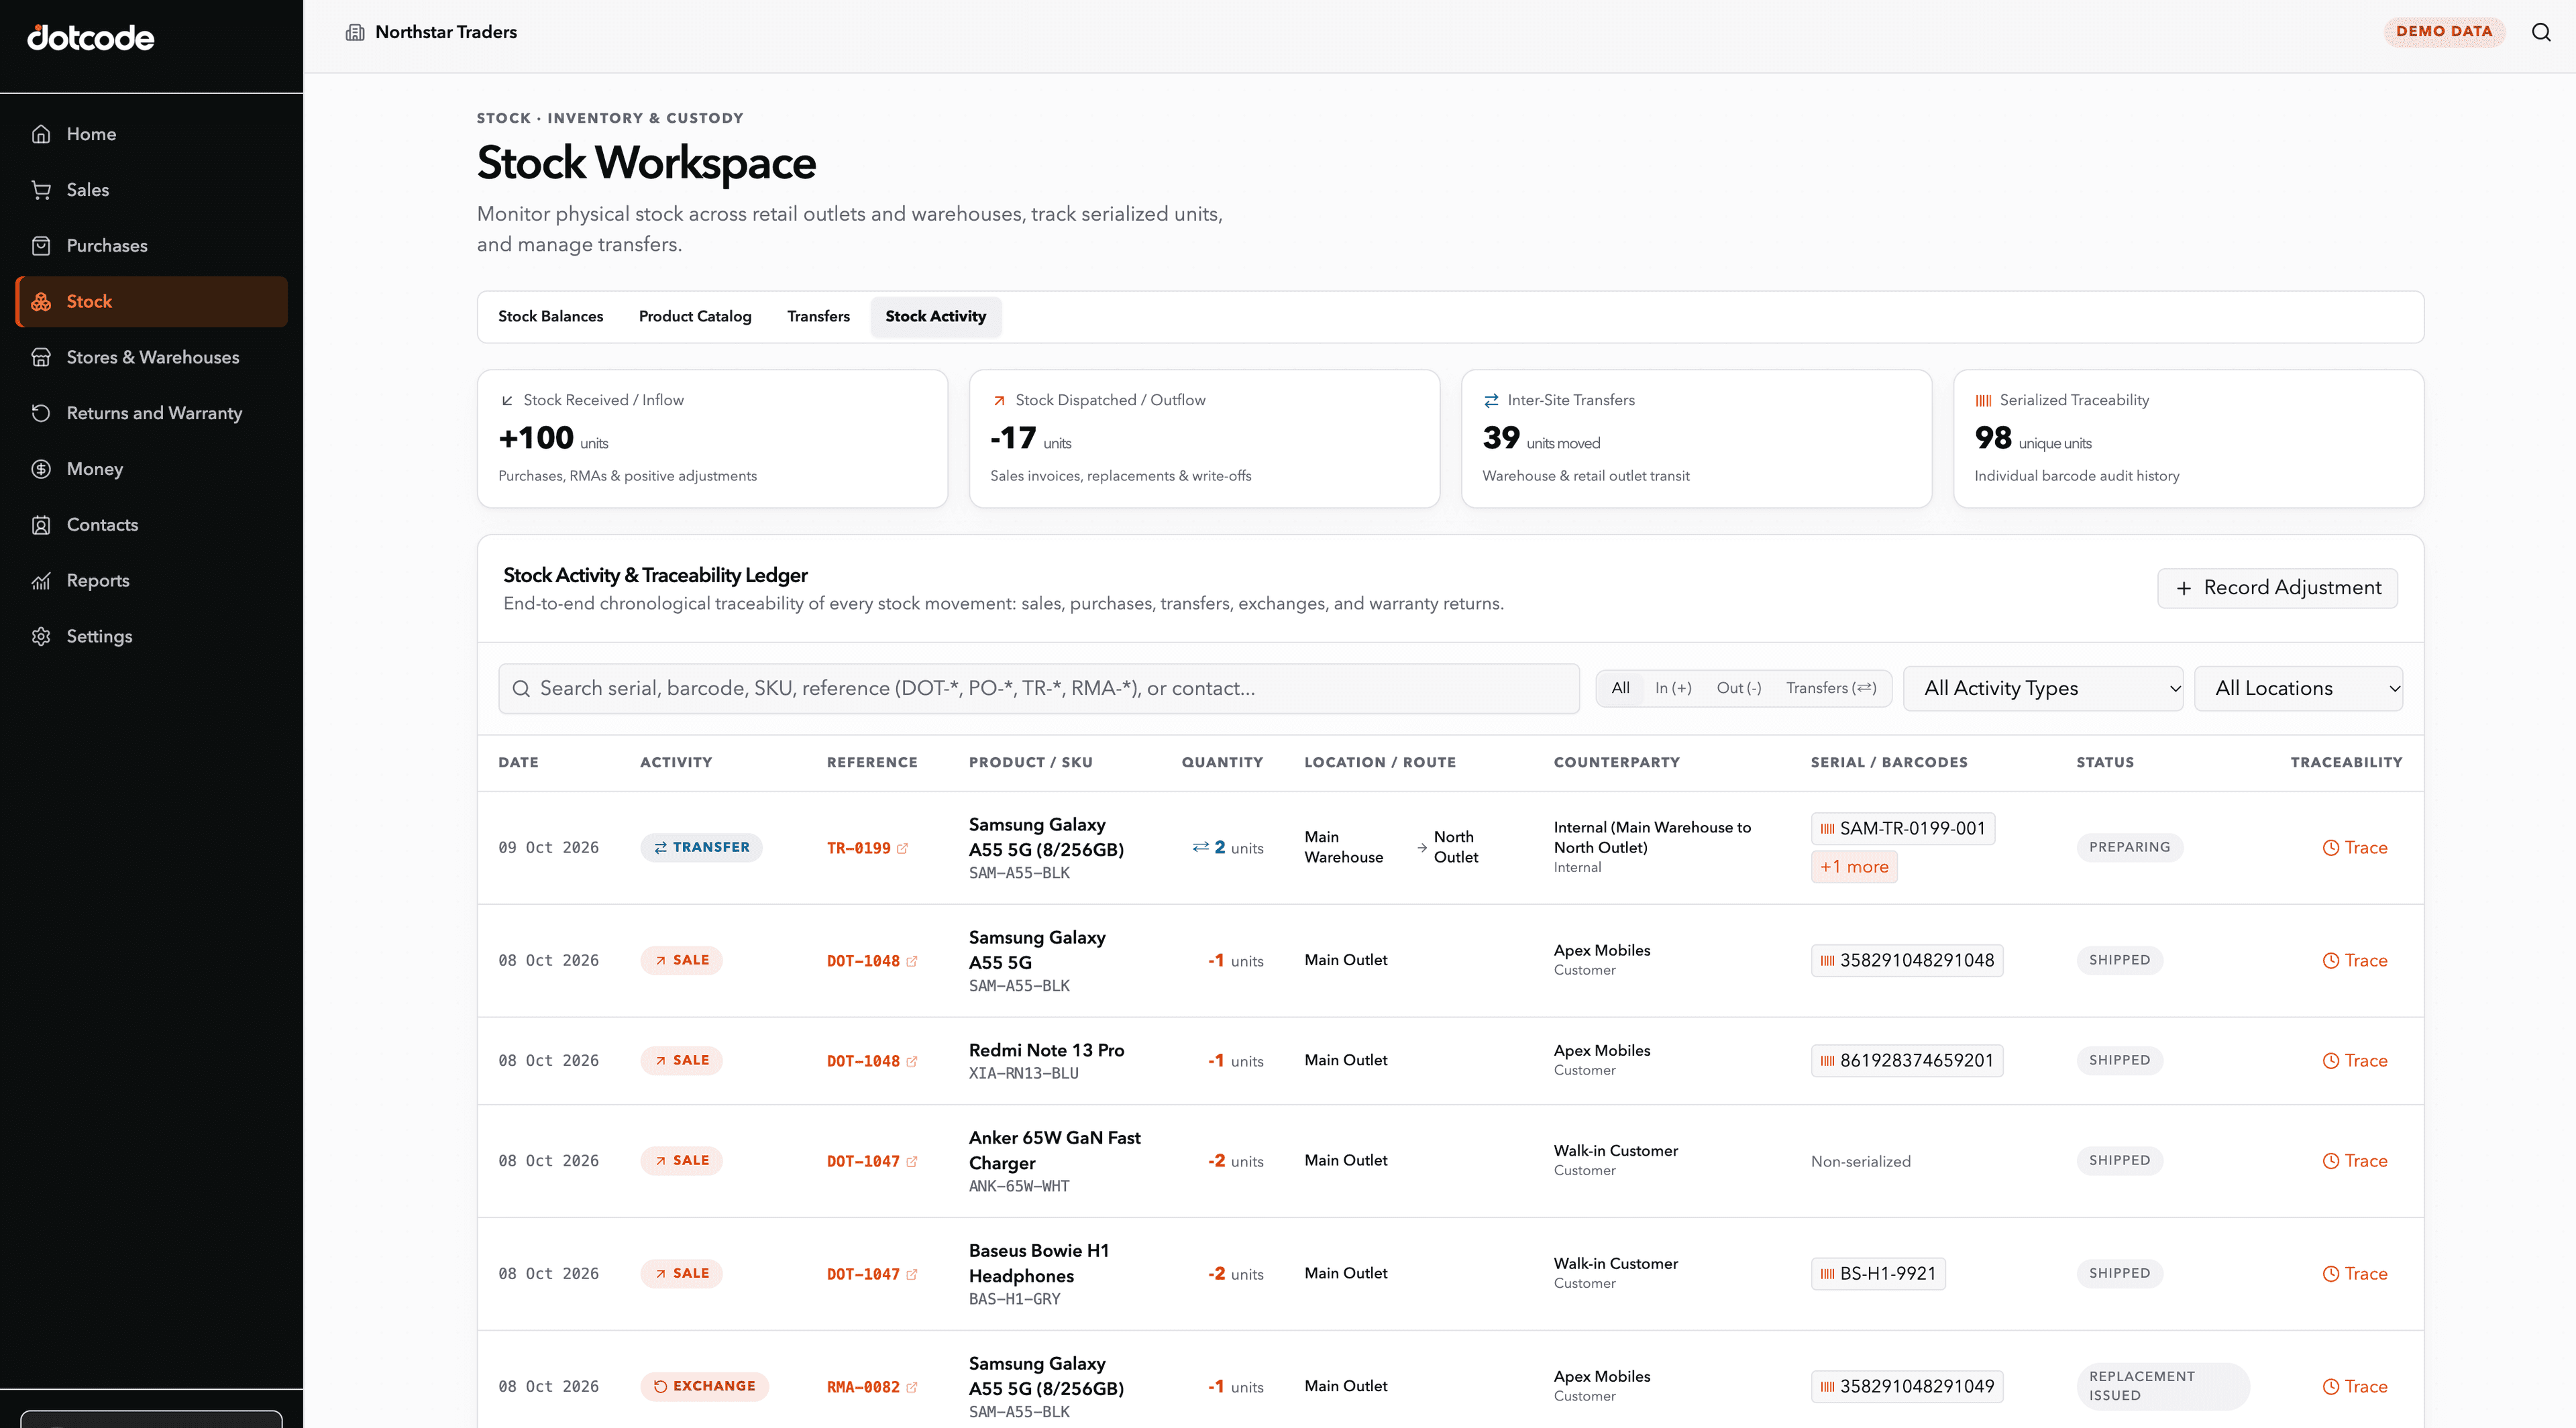Screen dimensions: 2576x1428
Task: Click the DATE column header
Action: point(519,763)
